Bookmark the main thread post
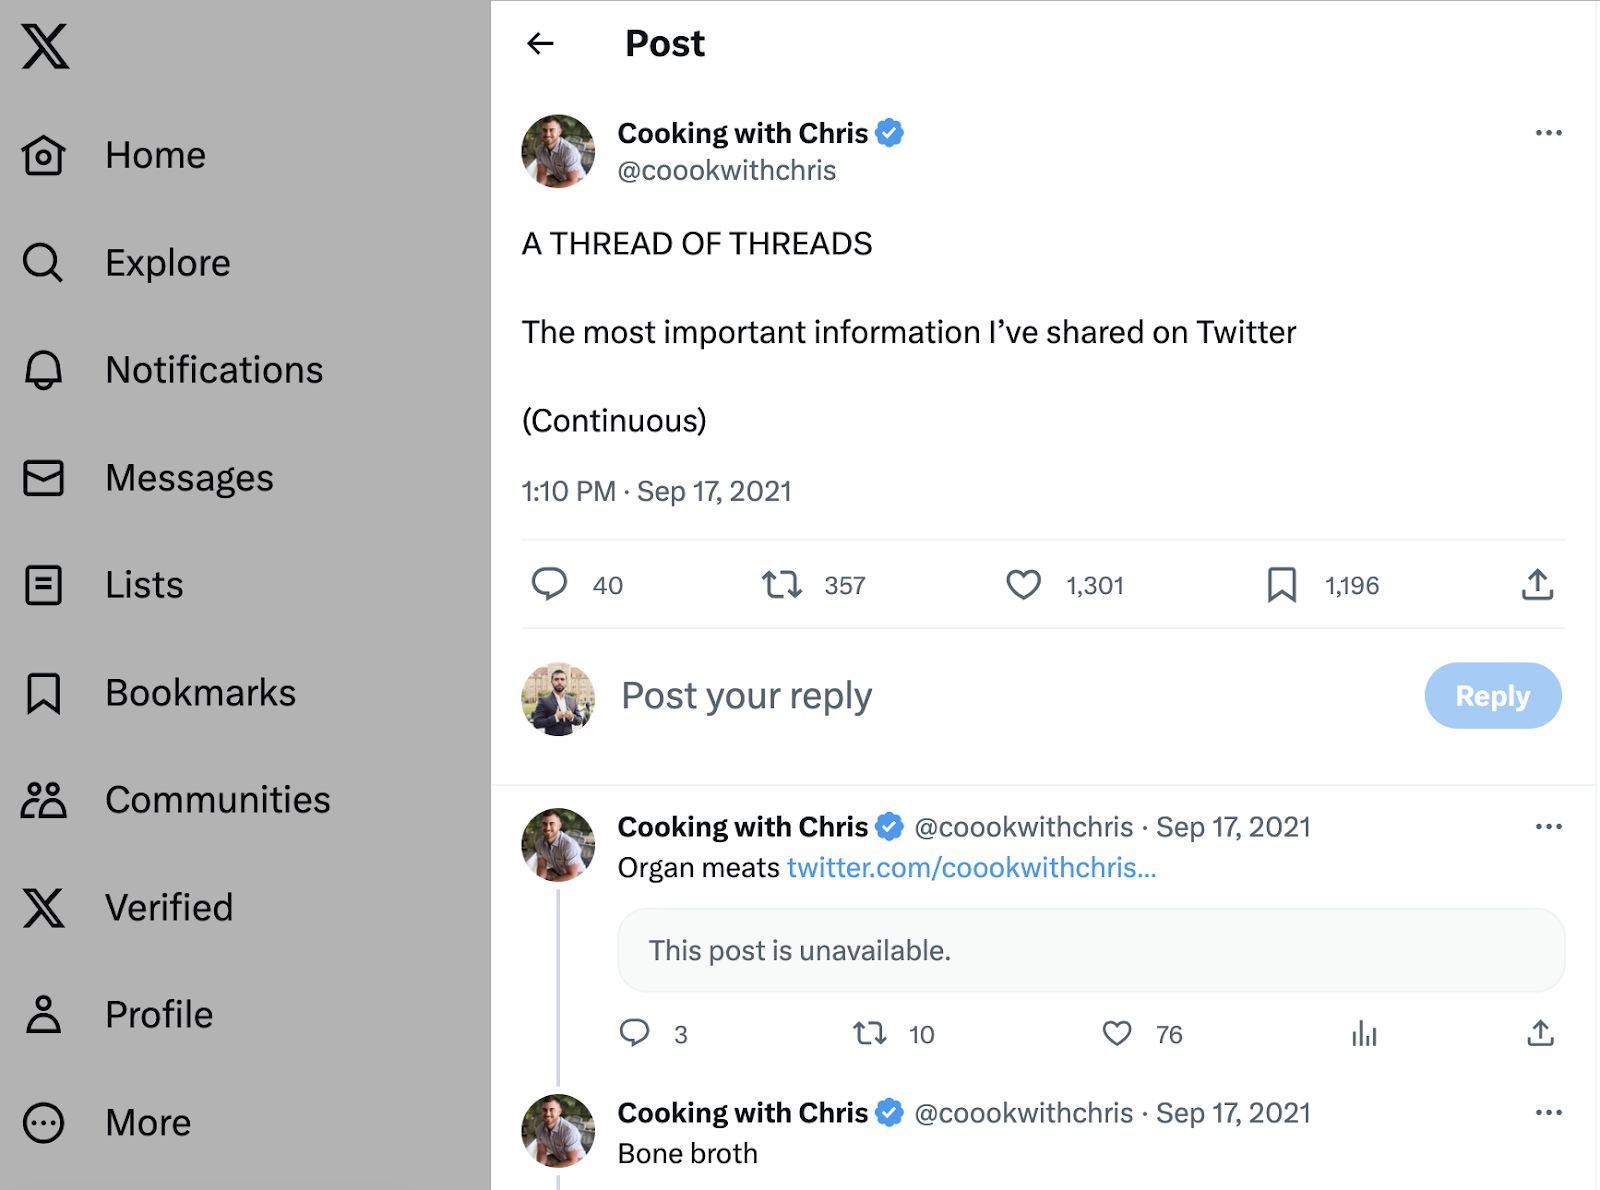The width and height of the screenshot is (1600, 1190). (x=1283, y=585)
